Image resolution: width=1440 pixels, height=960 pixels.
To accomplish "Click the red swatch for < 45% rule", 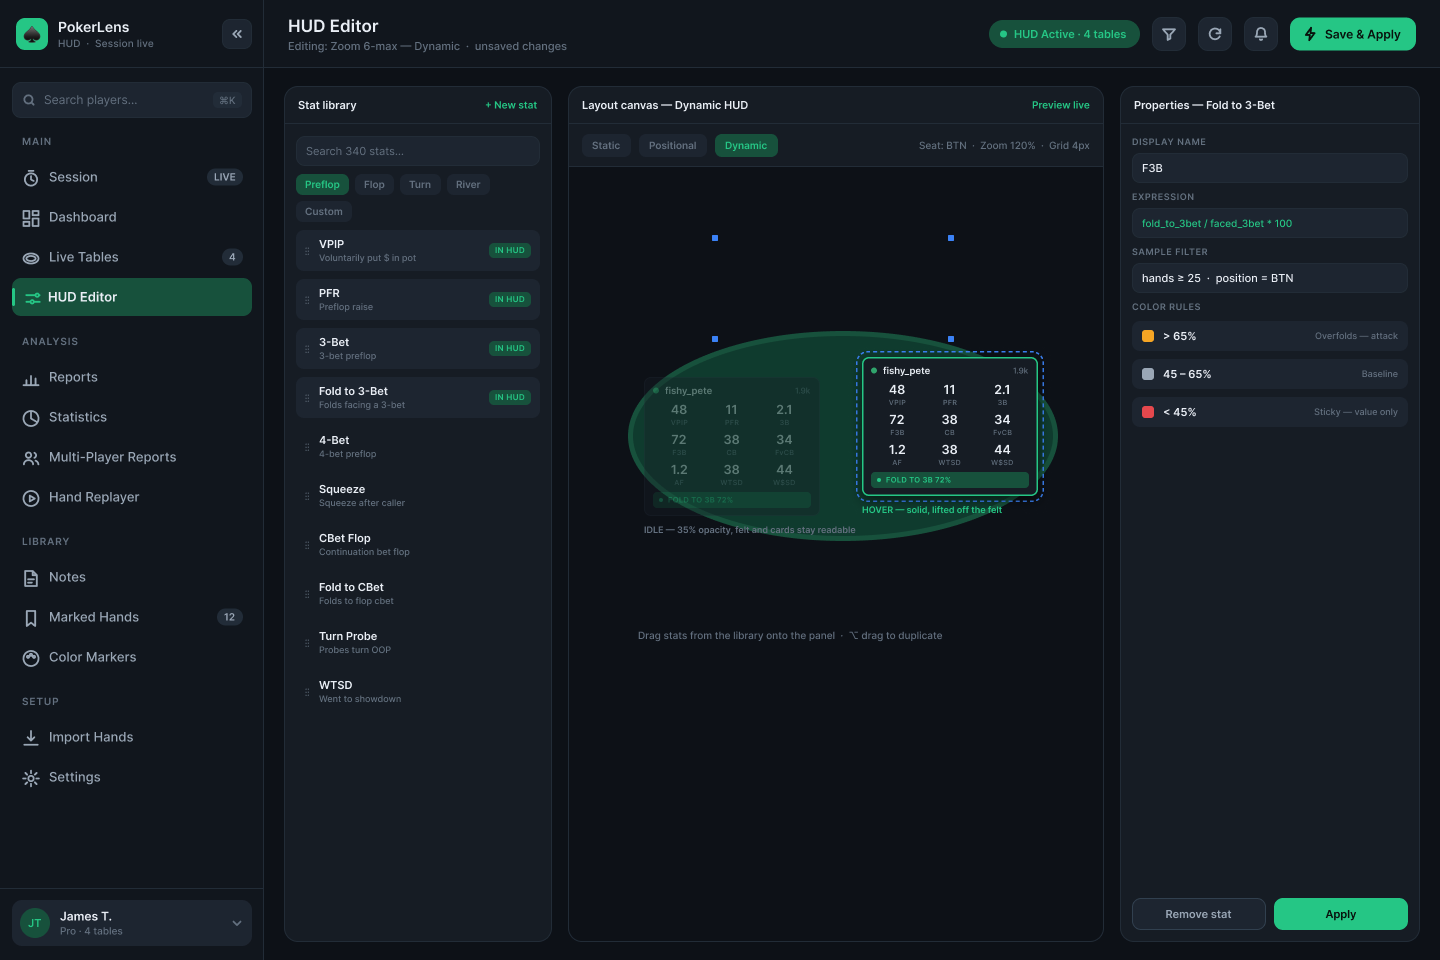I will click(1148, 412).
